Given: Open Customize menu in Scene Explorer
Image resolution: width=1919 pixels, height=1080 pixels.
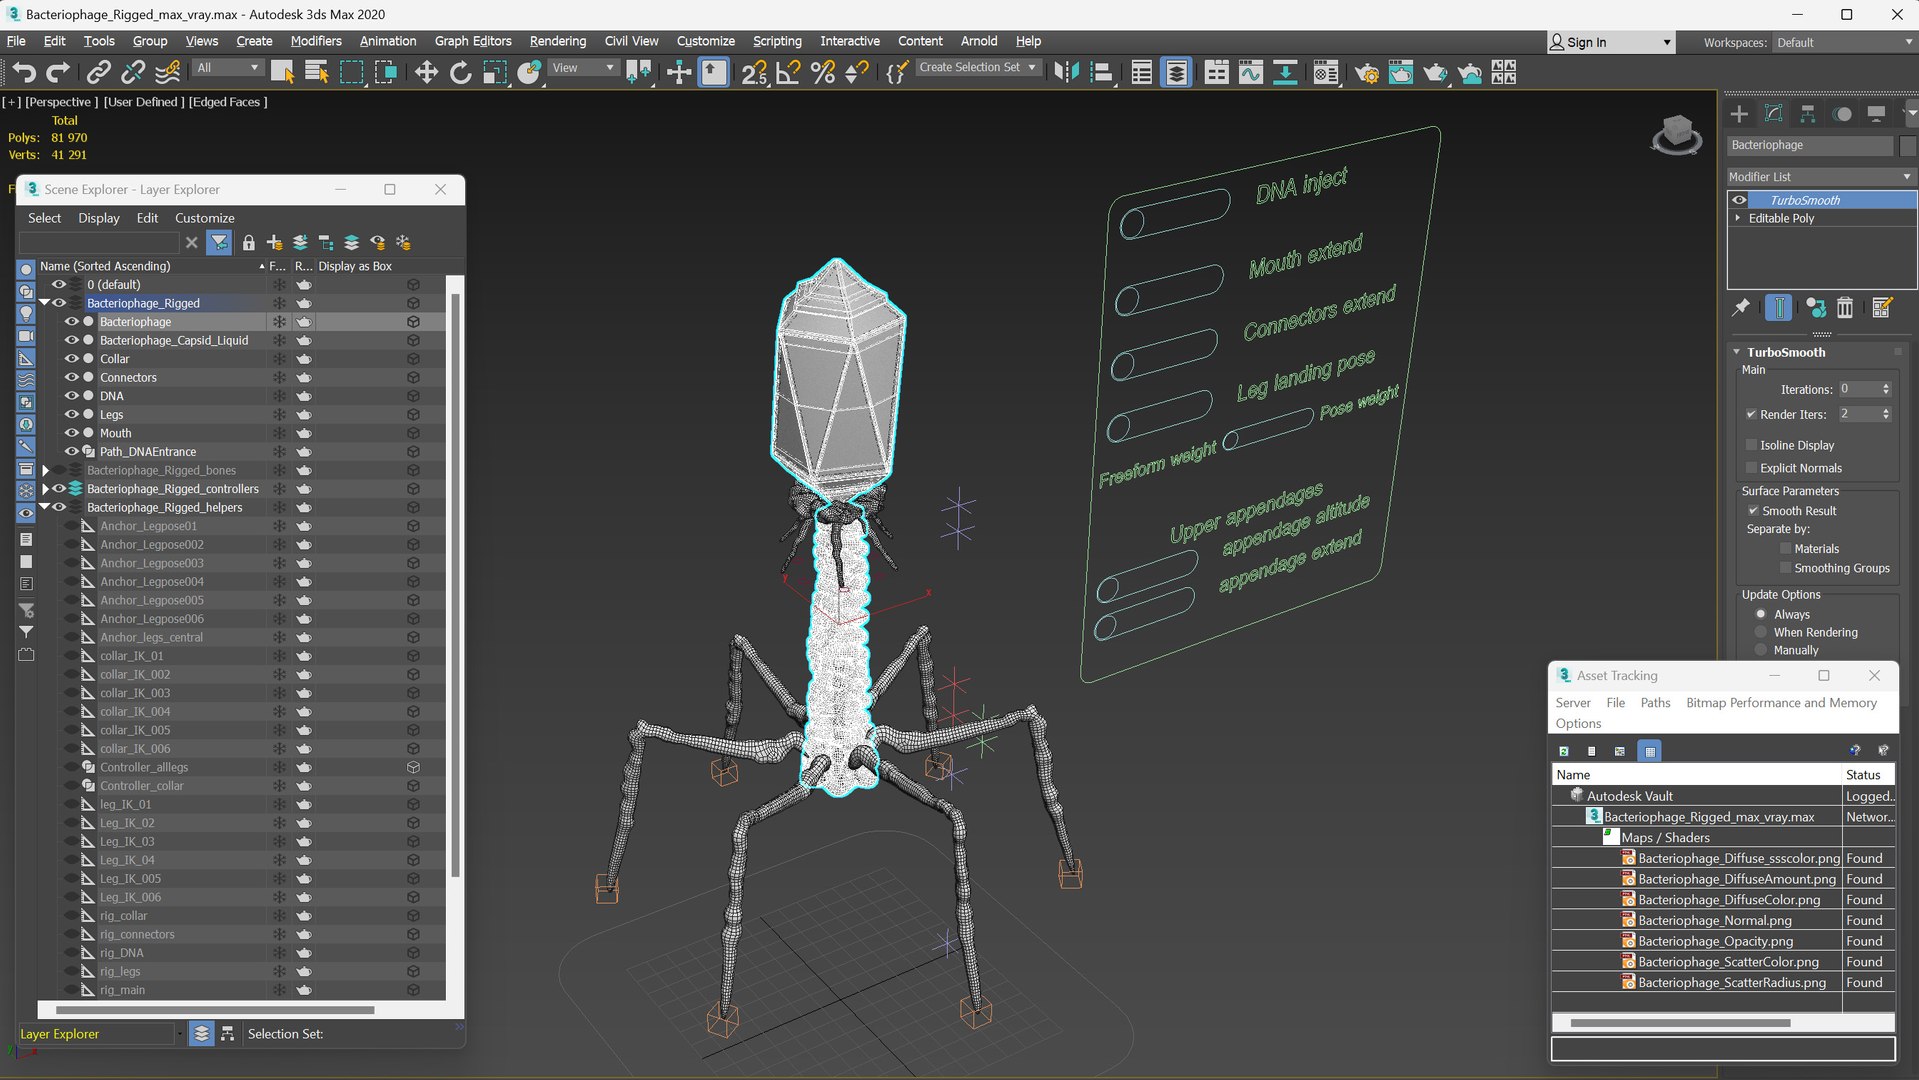Looking at the screenshot, I should pyautogui.click(x=204, y=218).
